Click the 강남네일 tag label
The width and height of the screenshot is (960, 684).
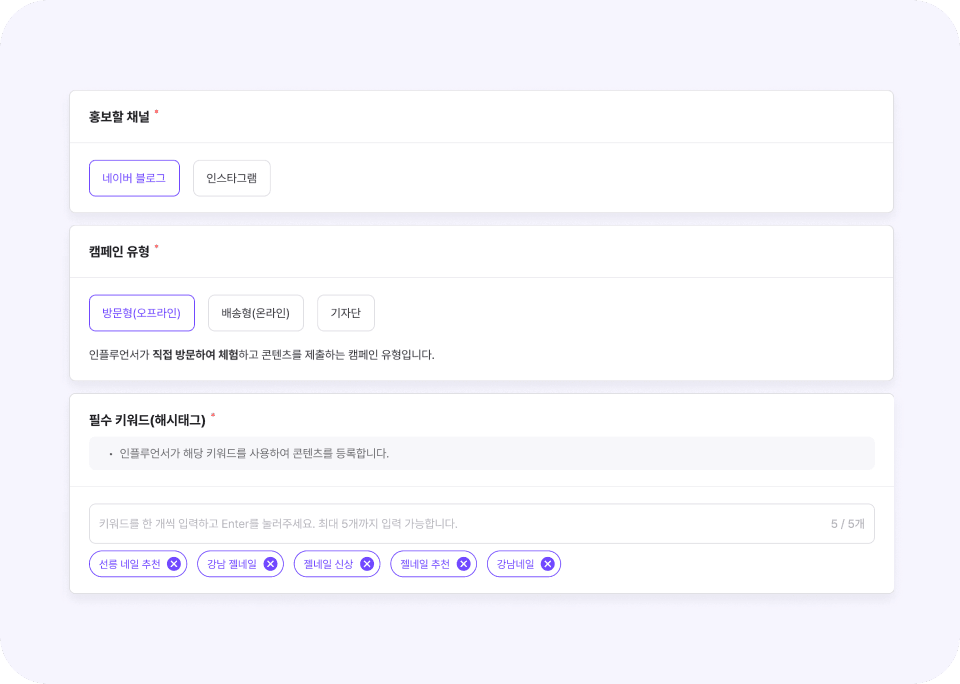click(516, 564)
